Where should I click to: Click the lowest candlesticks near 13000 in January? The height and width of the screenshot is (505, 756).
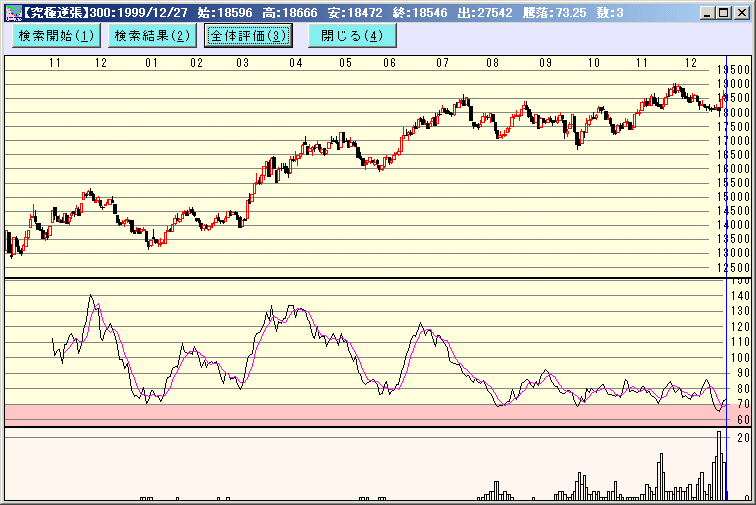[x=150, y=242]
